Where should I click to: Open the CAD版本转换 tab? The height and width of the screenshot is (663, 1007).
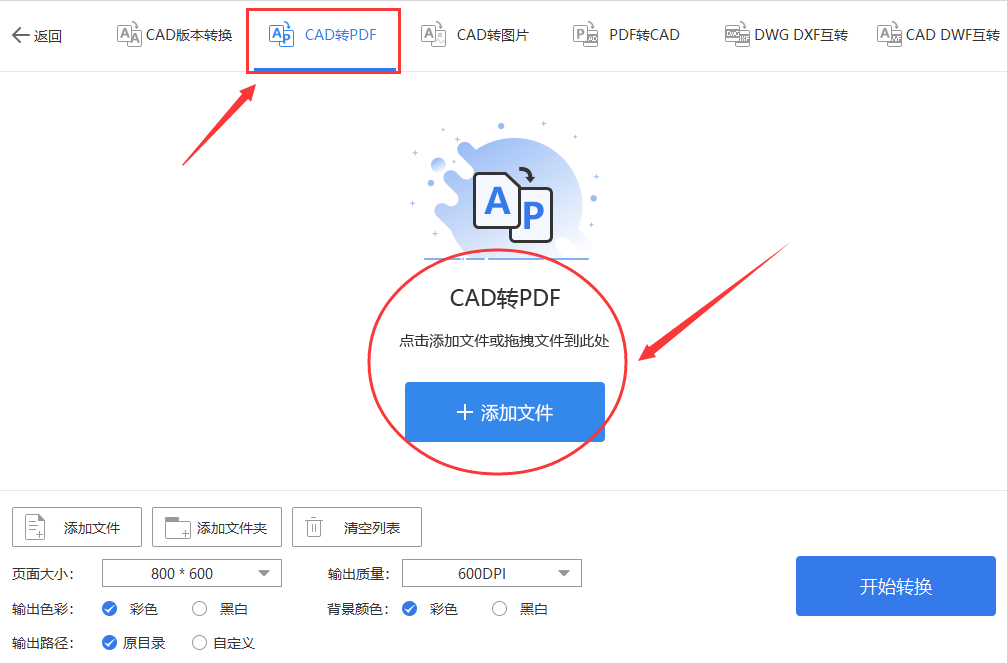click(174, 35)
